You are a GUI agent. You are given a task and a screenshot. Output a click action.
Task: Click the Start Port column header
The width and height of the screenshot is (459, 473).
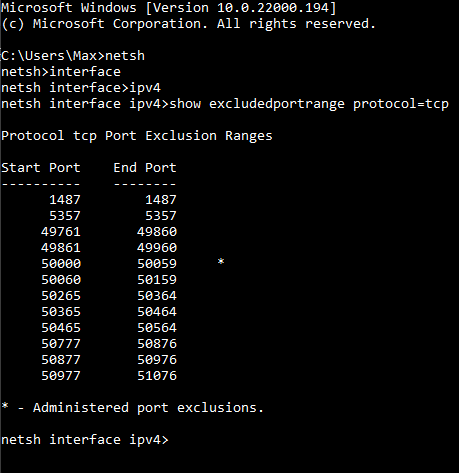coord(41,167)
